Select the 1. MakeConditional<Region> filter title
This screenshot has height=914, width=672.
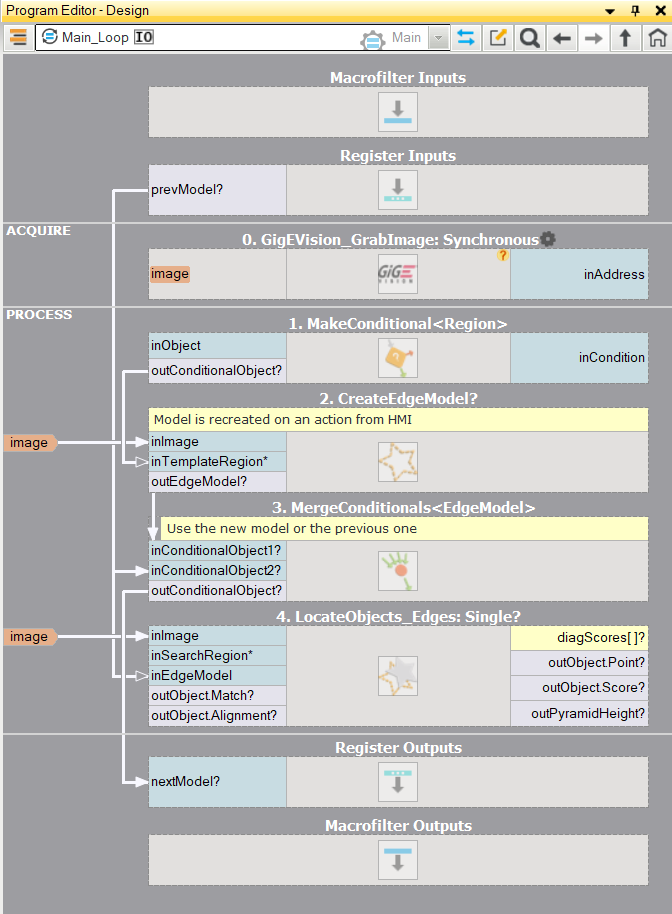tap(398, 323)
